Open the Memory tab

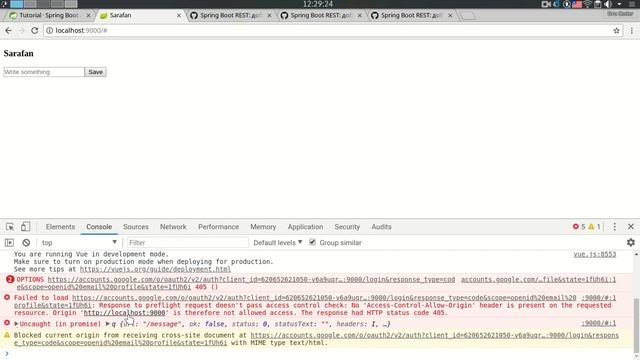(x=263, y=227)
